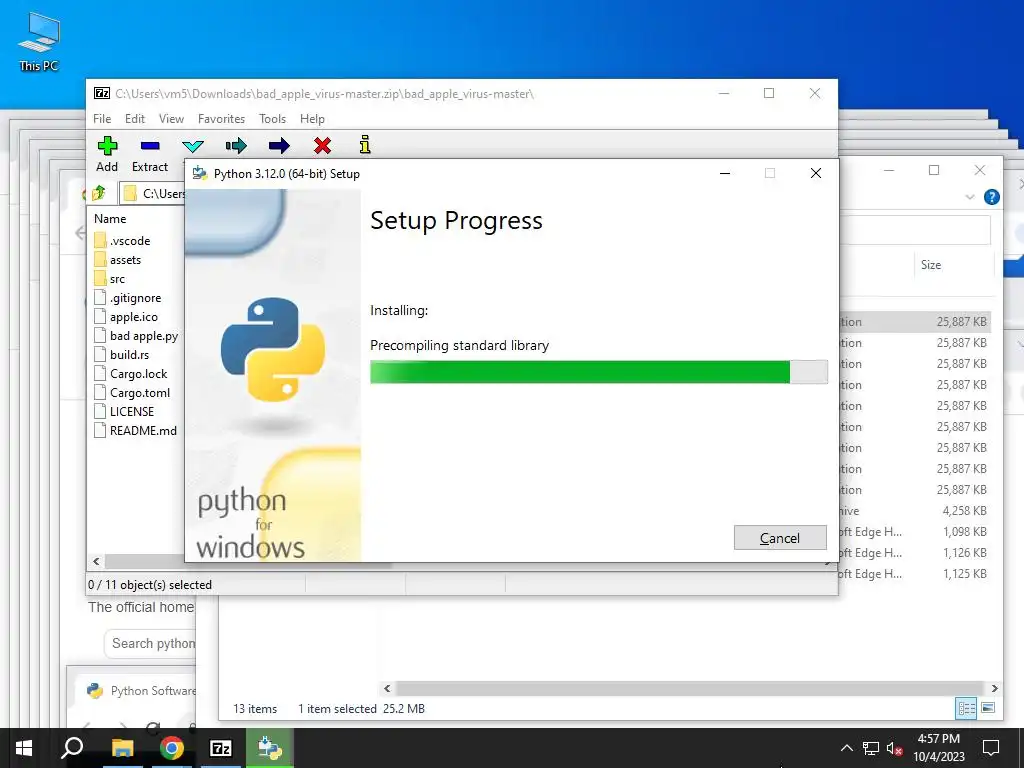Switch Explorer to details view icon
Image resolution: width=1024 pixels, height=768 pixels.
(x=966, y=709)
